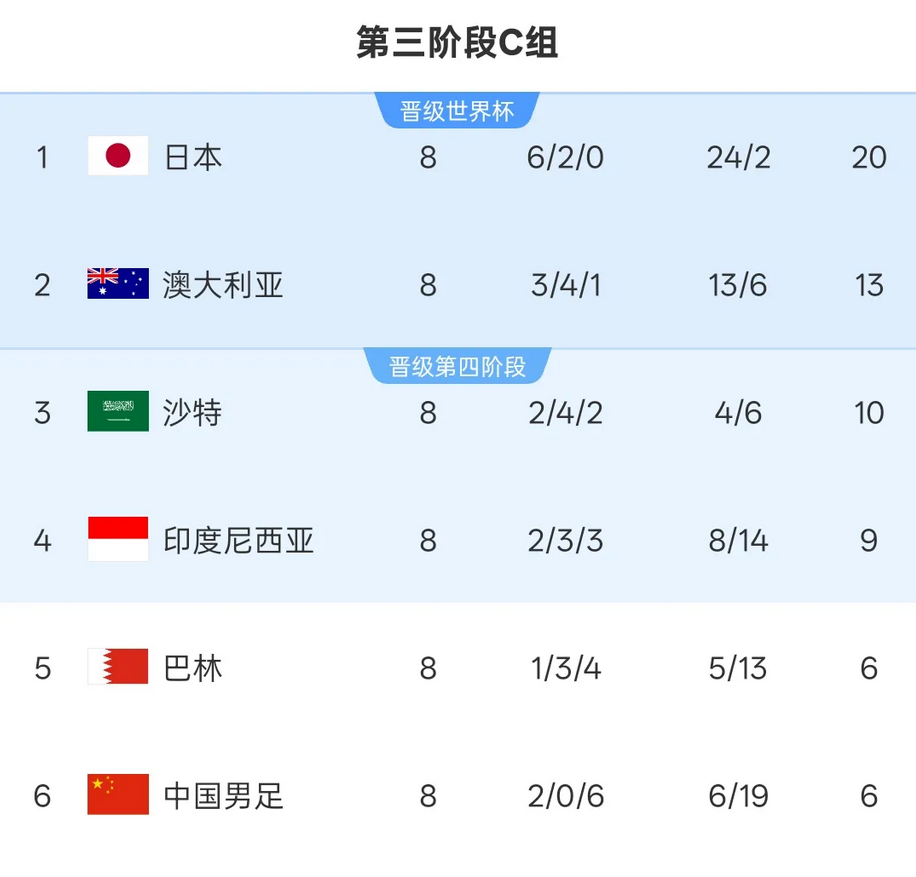Click the 晋级世界杯 label badge
Screen dimensions: 916x877
457,111
